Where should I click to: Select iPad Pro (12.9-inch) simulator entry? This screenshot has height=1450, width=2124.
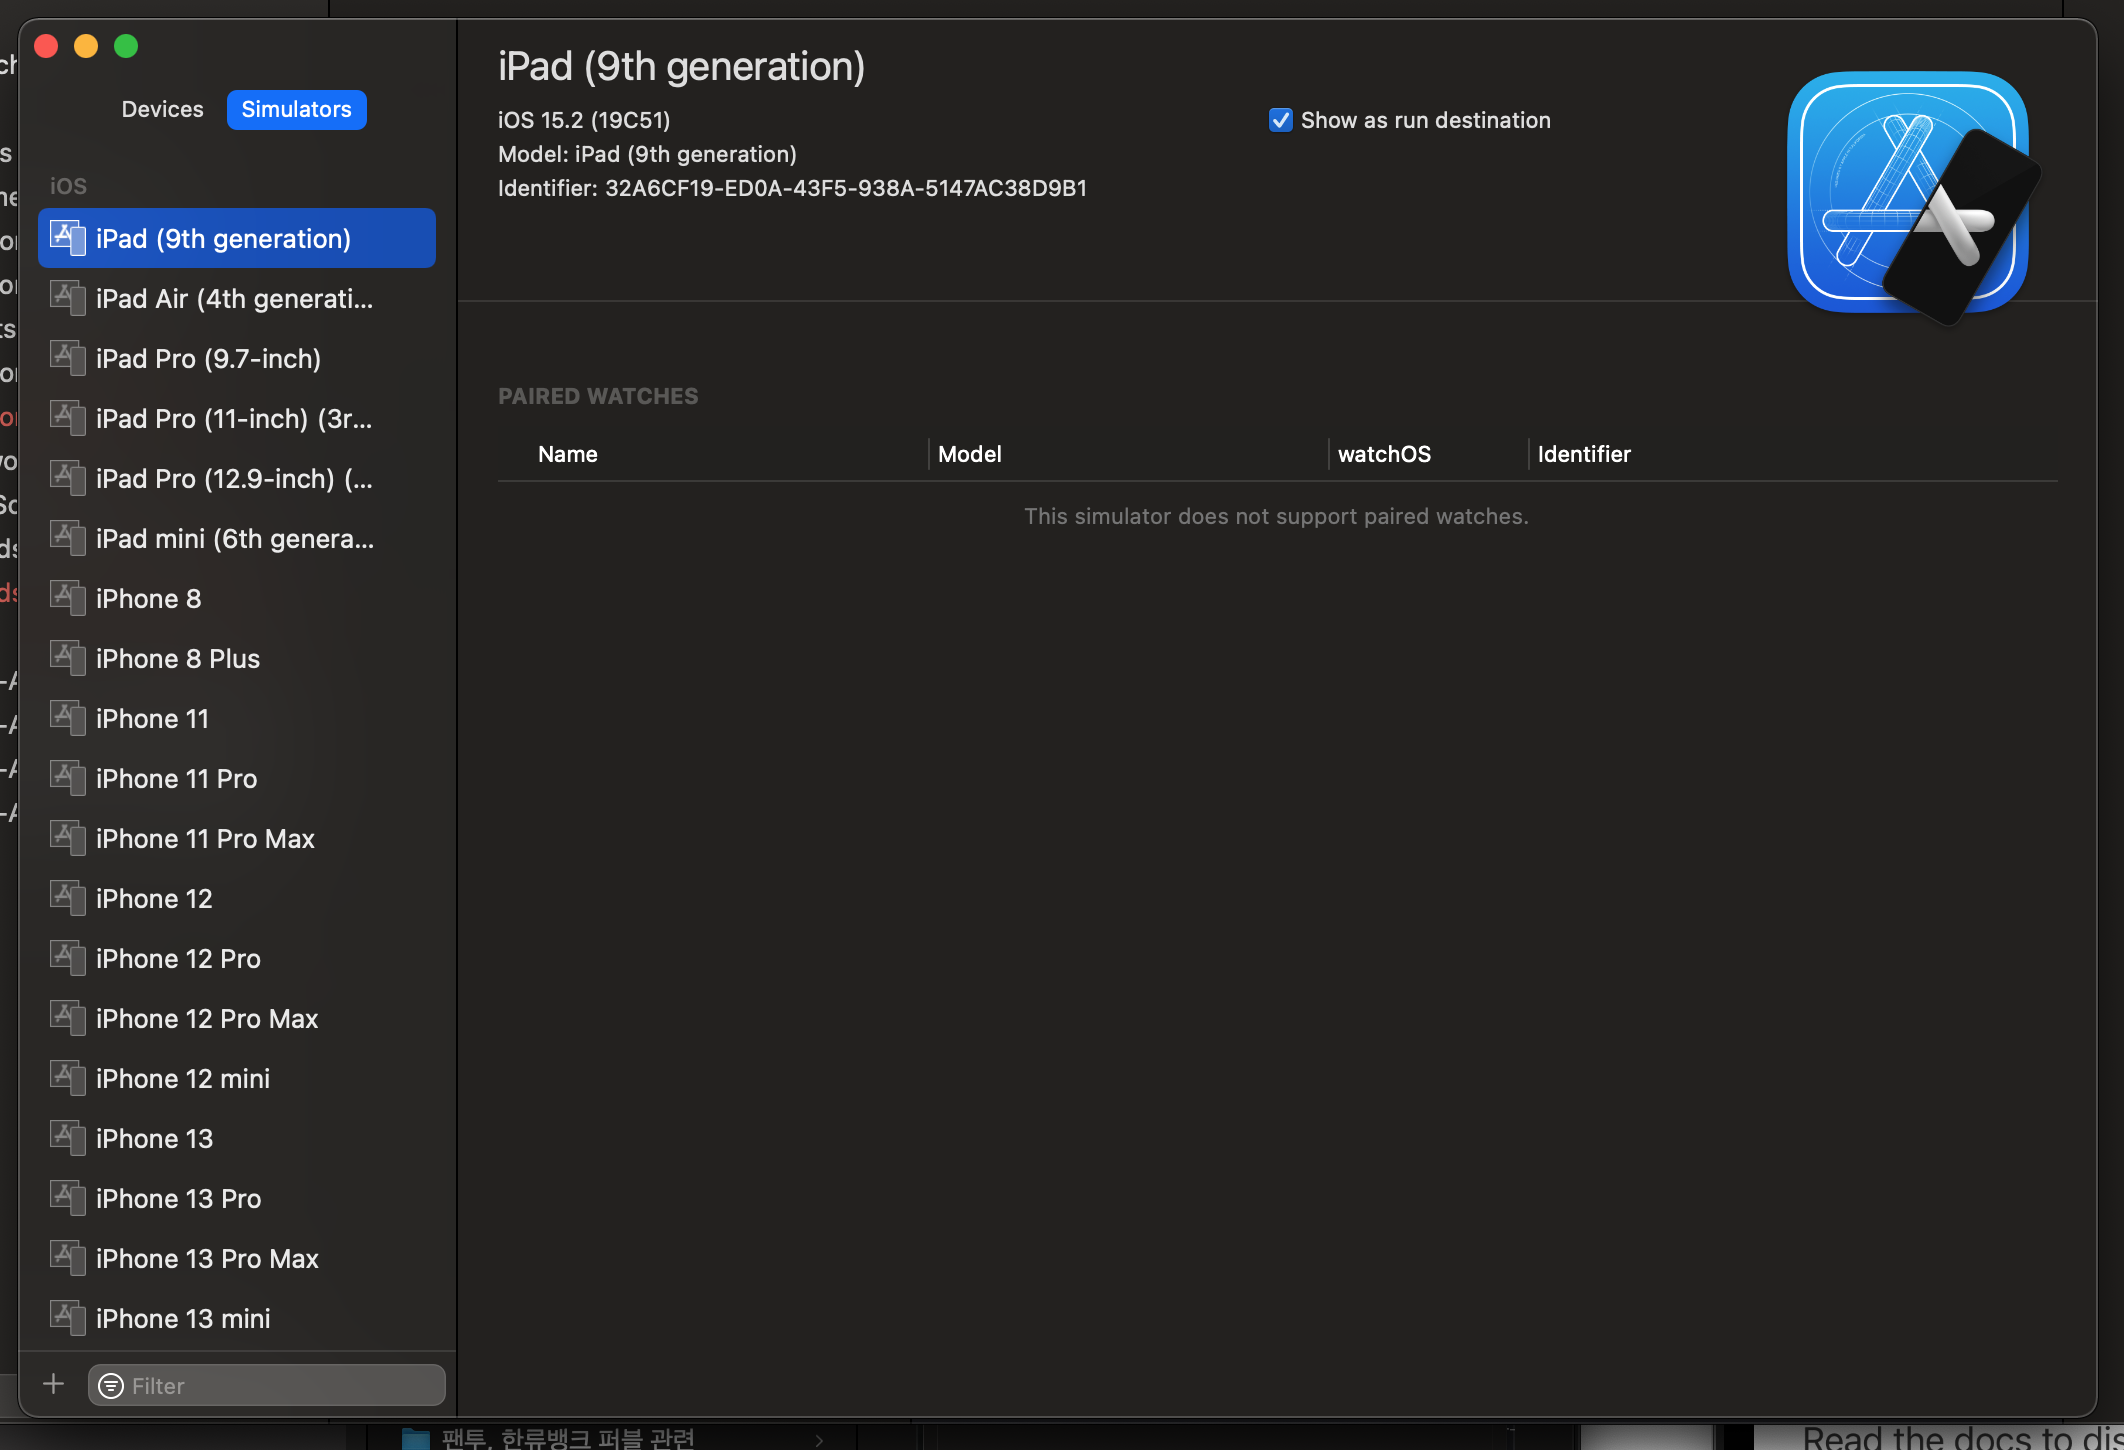(x=234, y=478)
